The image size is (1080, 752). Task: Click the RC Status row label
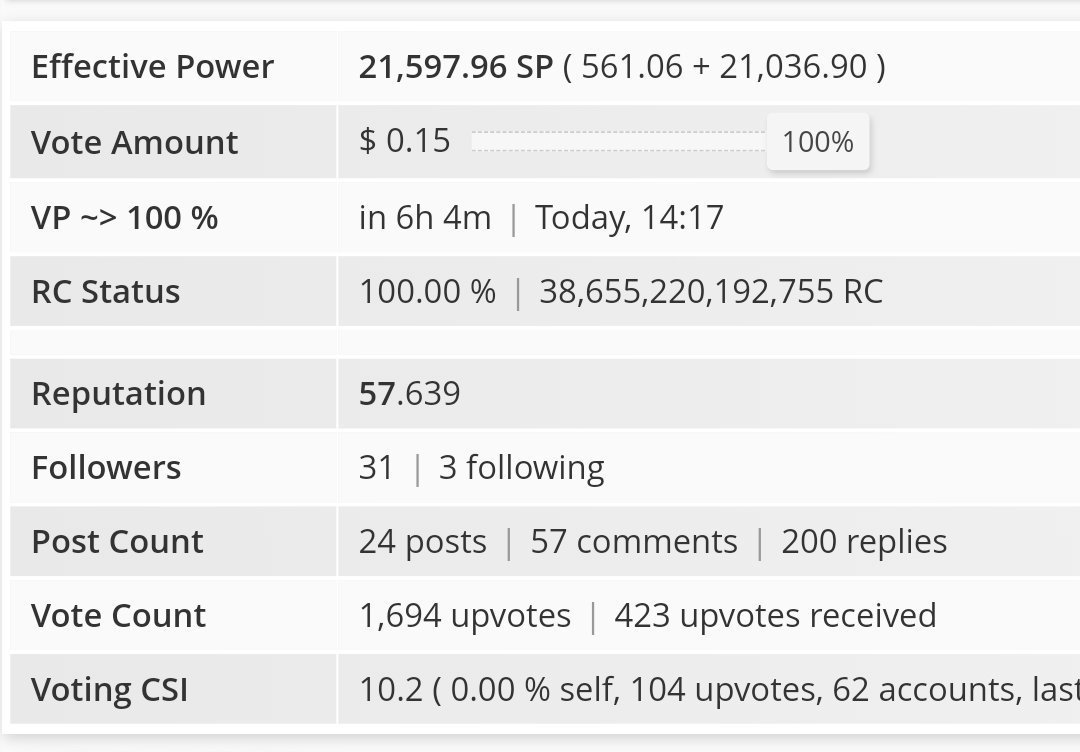point(106,292)
